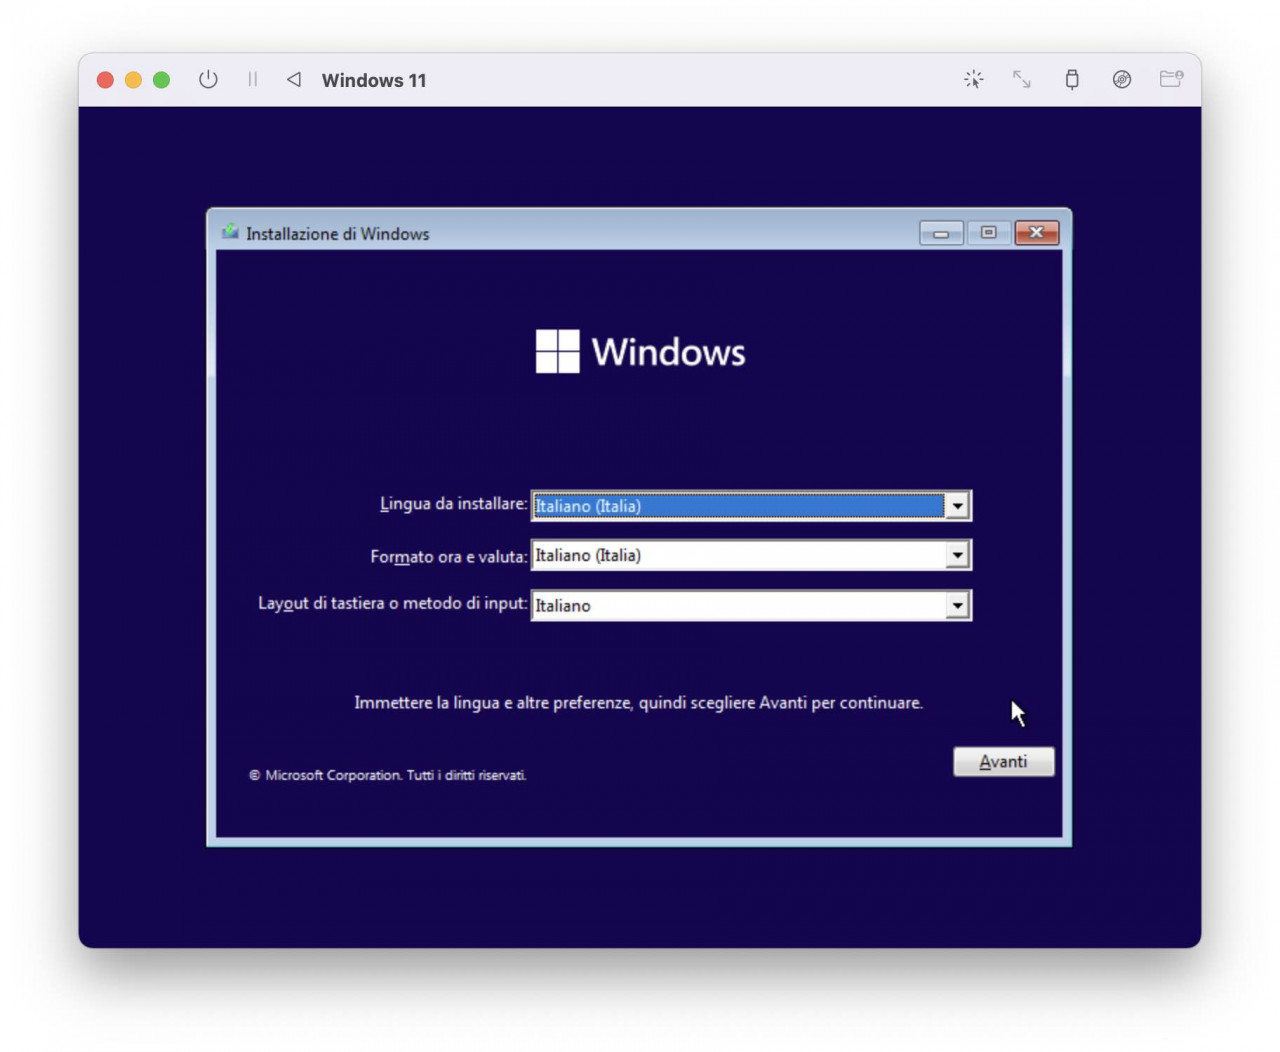Click the mouse capture sparkle icon

[973, 79]
